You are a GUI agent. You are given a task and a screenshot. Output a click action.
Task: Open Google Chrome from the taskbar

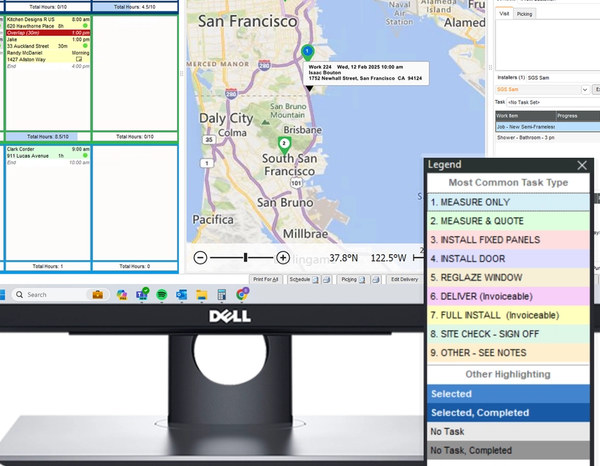point(242,294)
